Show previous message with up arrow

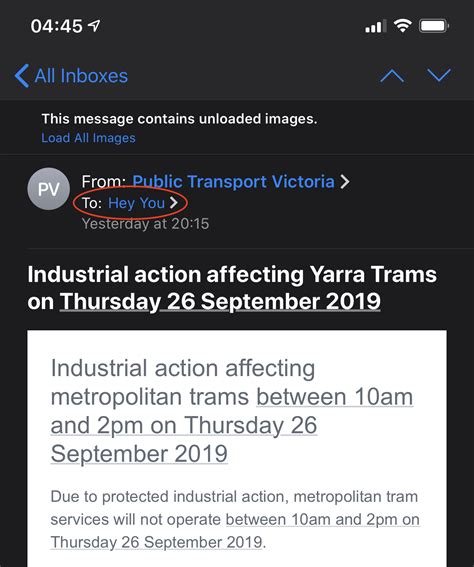coord(392,76)
